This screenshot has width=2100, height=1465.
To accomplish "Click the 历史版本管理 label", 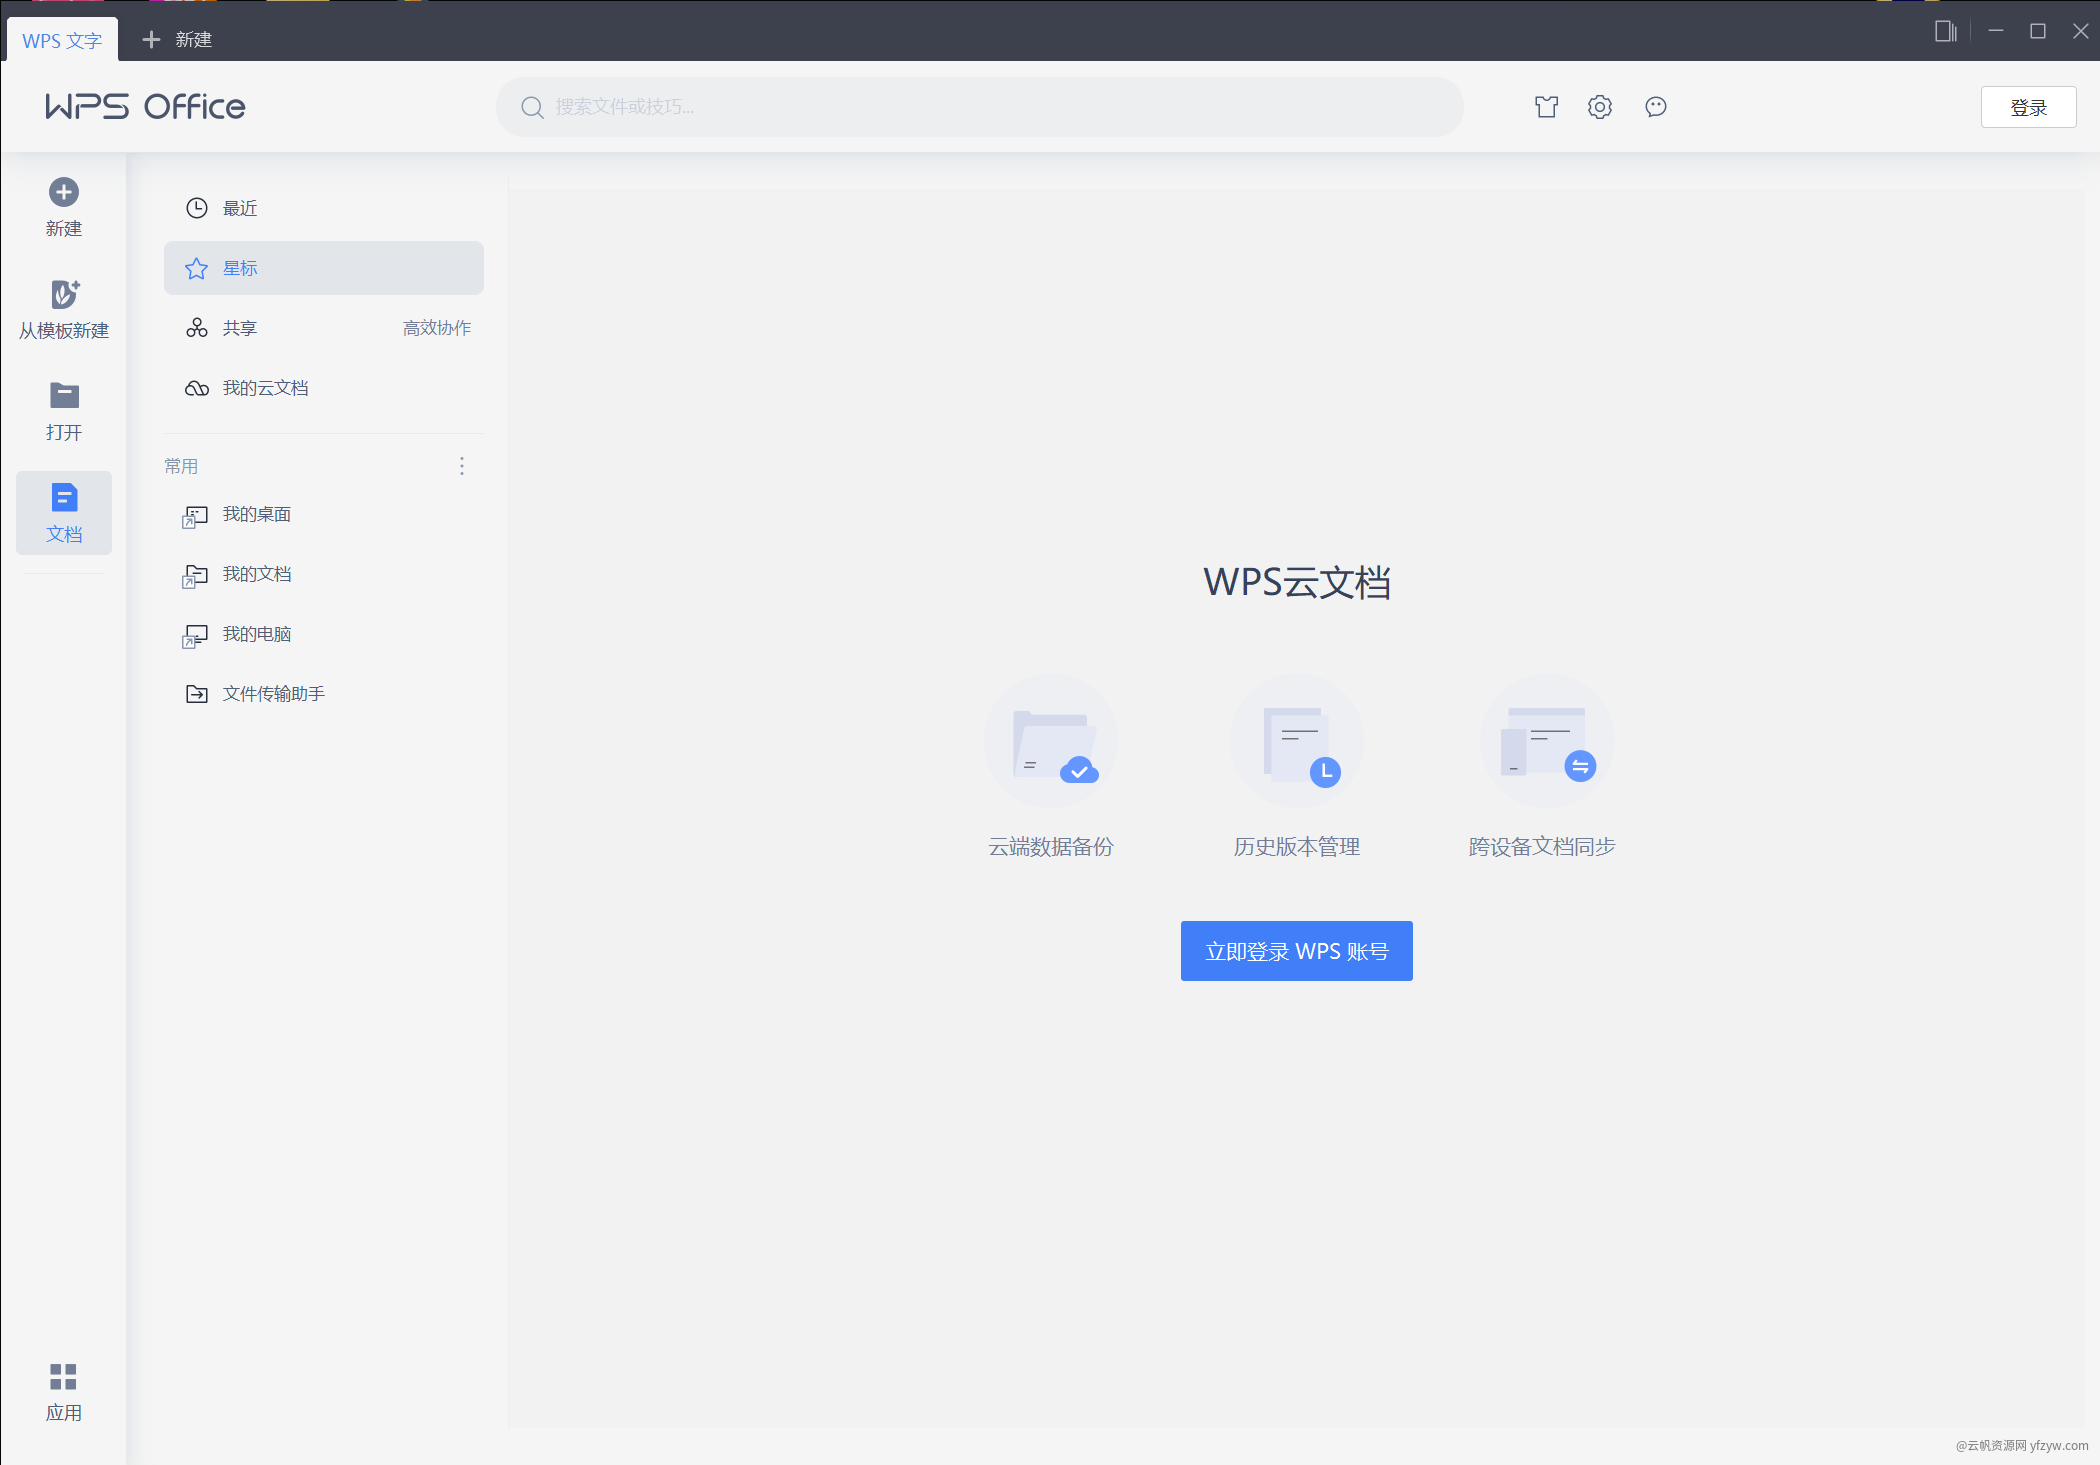I will pyautogui.click(x=1297, y=847).
